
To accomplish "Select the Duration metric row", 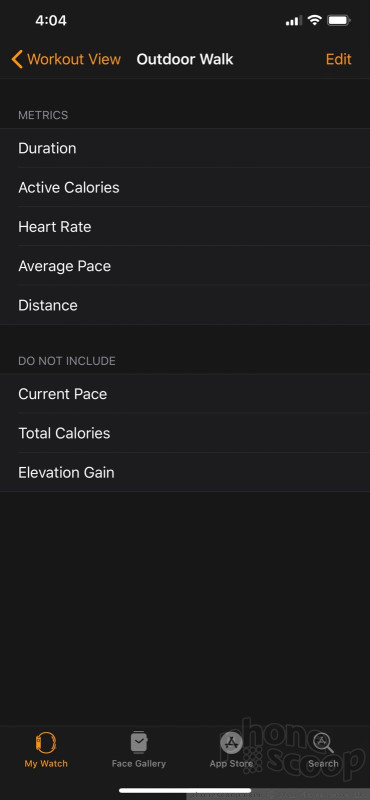I will [x=185, y=148].
